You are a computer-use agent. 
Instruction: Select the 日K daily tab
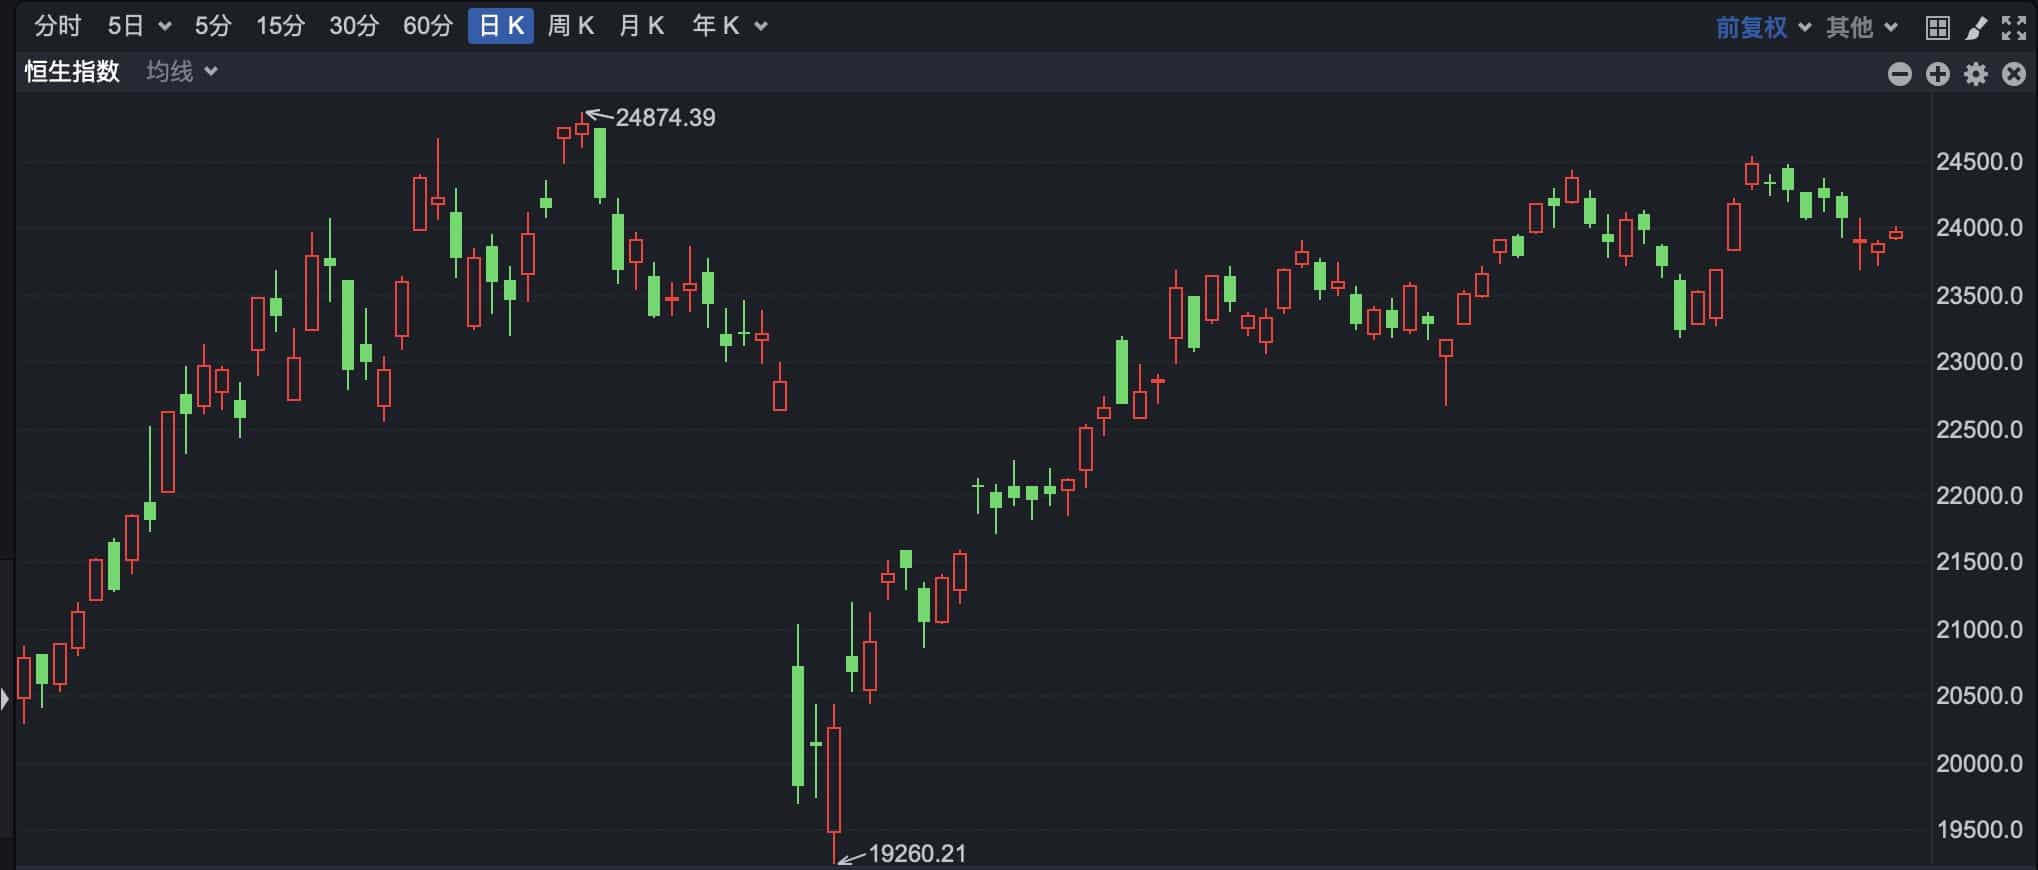(x=501, y=26)
